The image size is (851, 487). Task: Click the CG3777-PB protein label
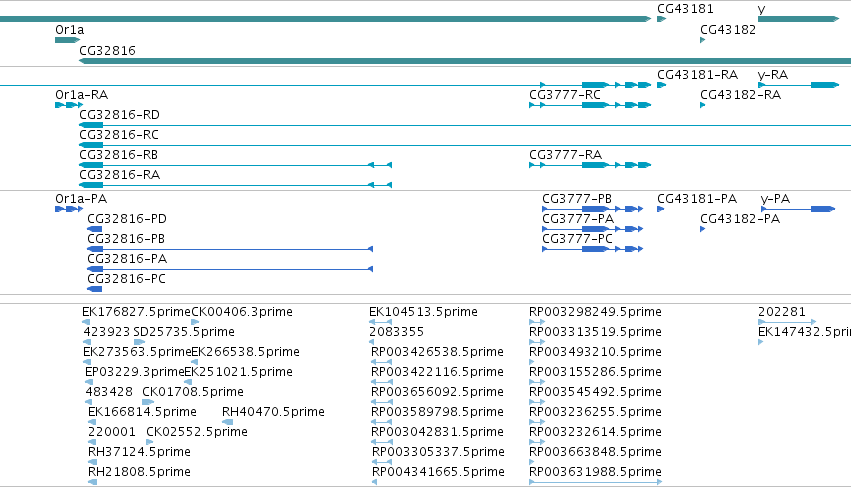[x=577, y=199]
